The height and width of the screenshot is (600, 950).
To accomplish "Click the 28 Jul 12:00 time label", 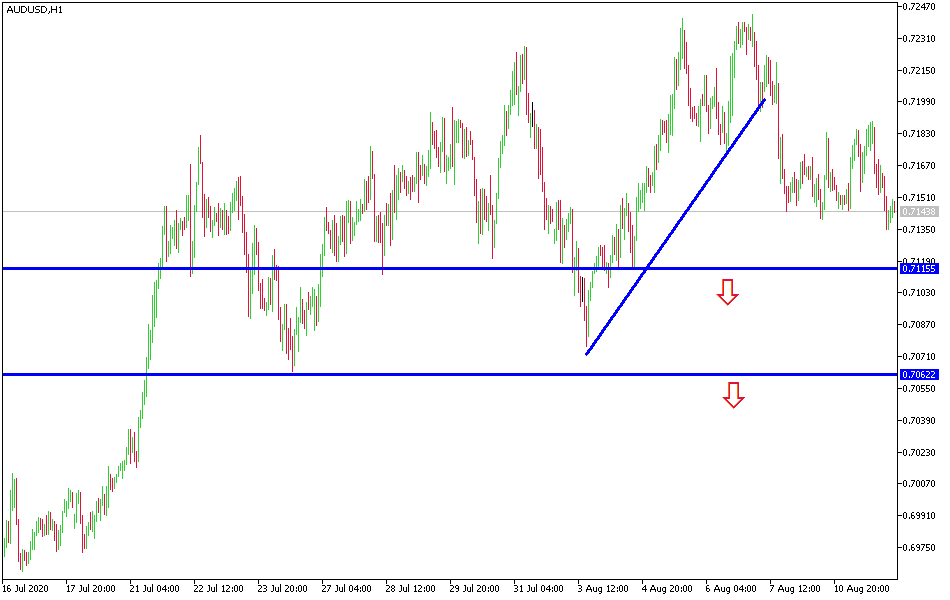I will click(x=410, y=588).
